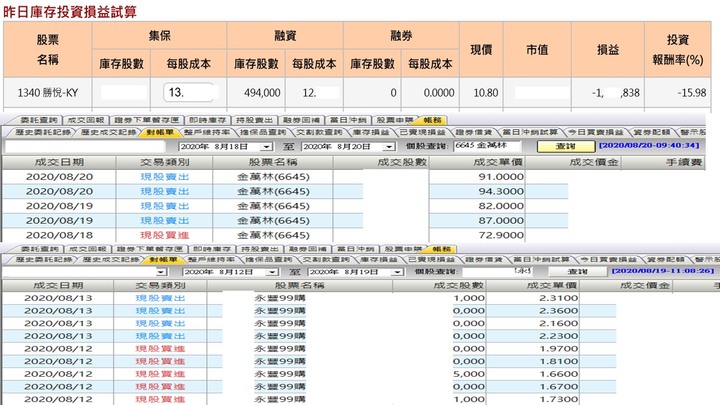Focus the 個股查詢 field containing 6645 金萬林
Image resolution: width=720 pixels, height=405 pixels.
tap(487, 146)
